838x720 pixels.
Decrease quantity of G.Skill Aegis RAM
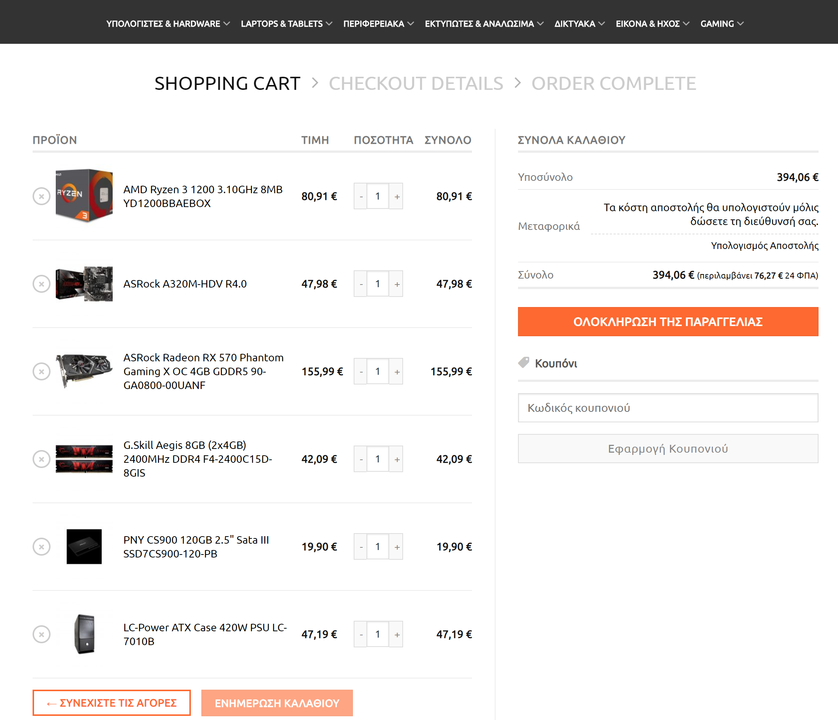click(x=361, y=459)
